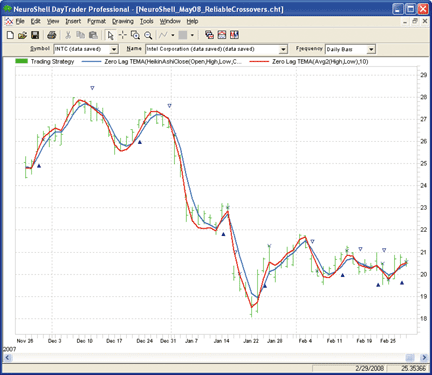Create a new chart with the blank page icon
The image size is (432, 375).
tap(10, 35)
